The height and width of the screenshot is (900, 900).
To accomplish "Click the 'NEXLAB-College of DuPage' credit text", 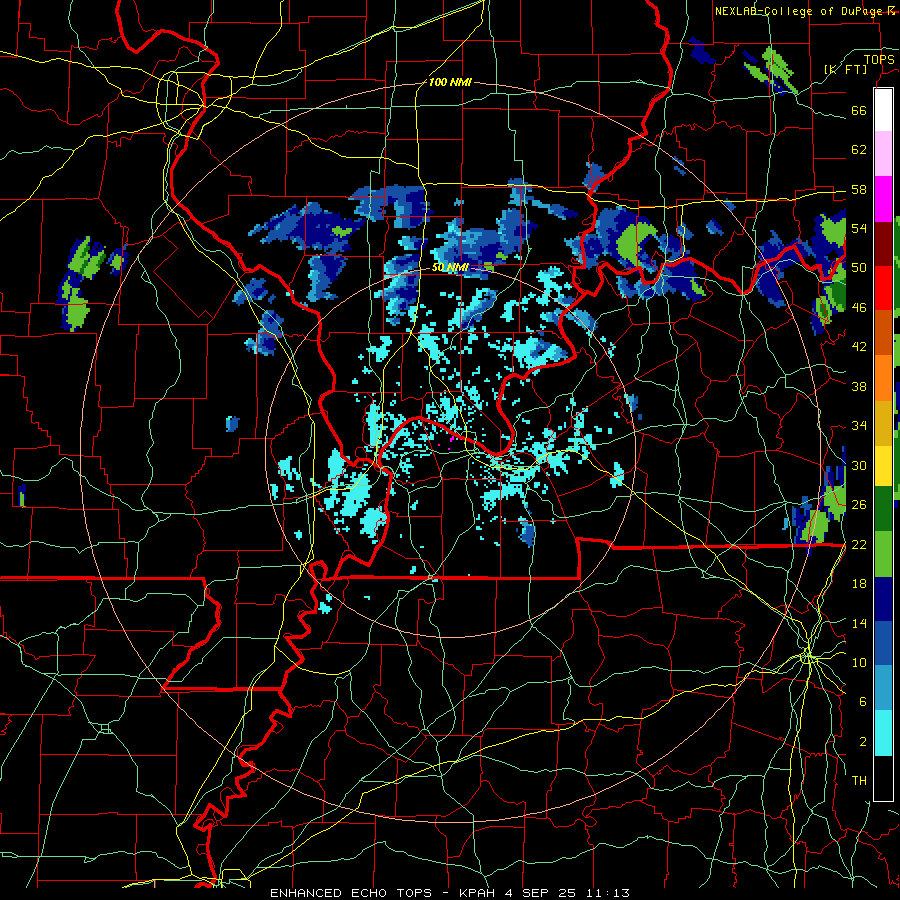I will tap(798, 11).
